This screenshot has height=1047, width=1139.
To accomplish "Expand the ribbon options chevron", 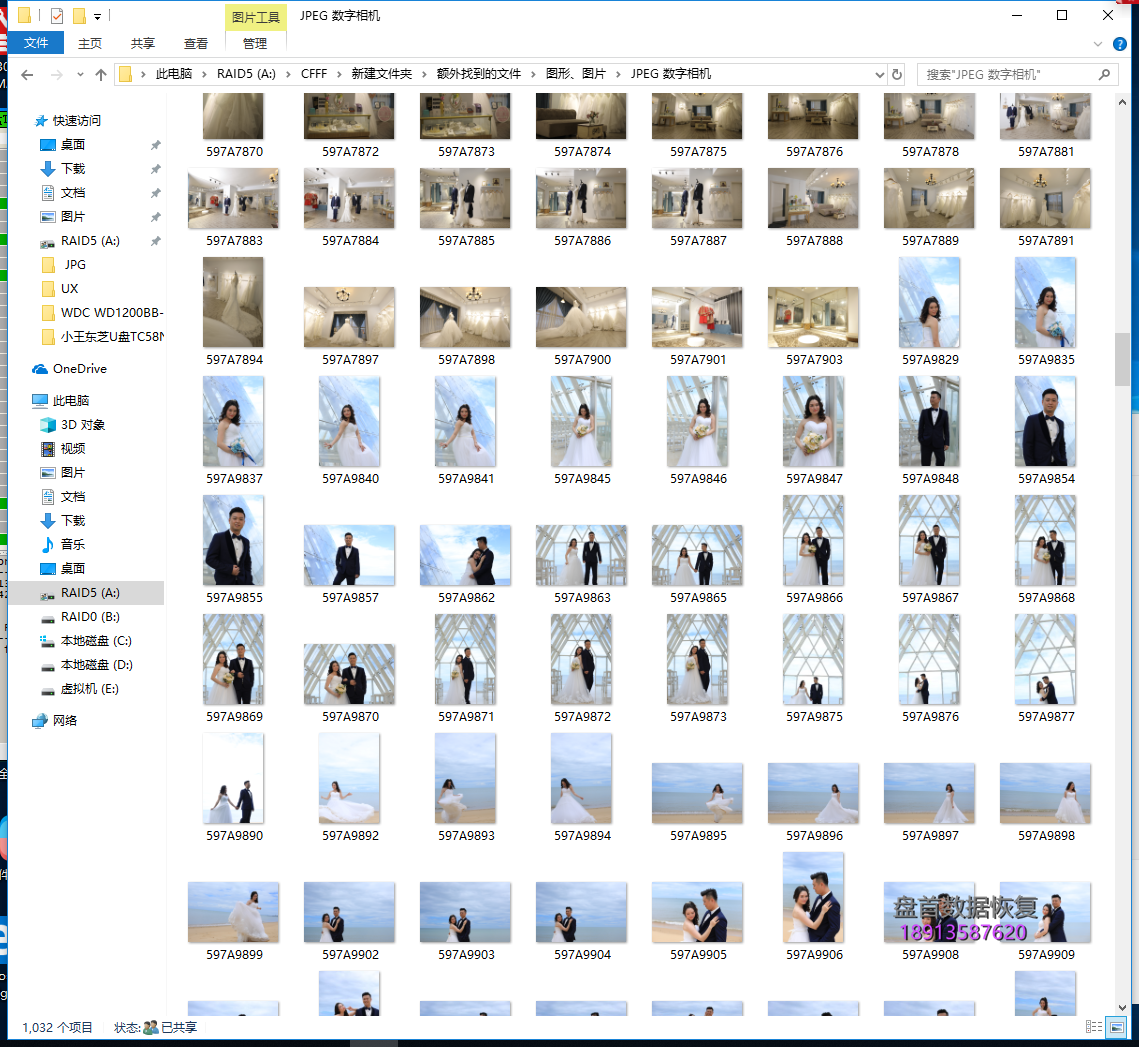I will (1097, 42).
